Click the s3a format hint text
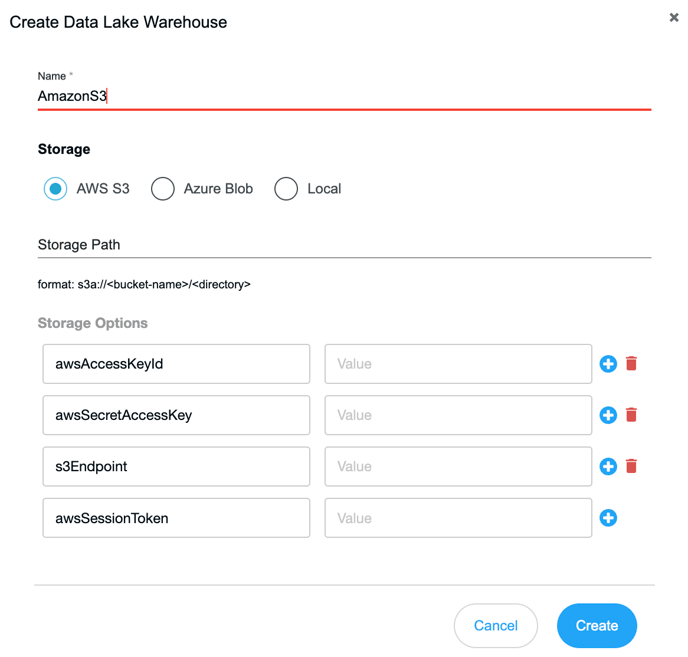Viewport: 688px width, 657px height. pyautogui.click(x=144, y=284)
